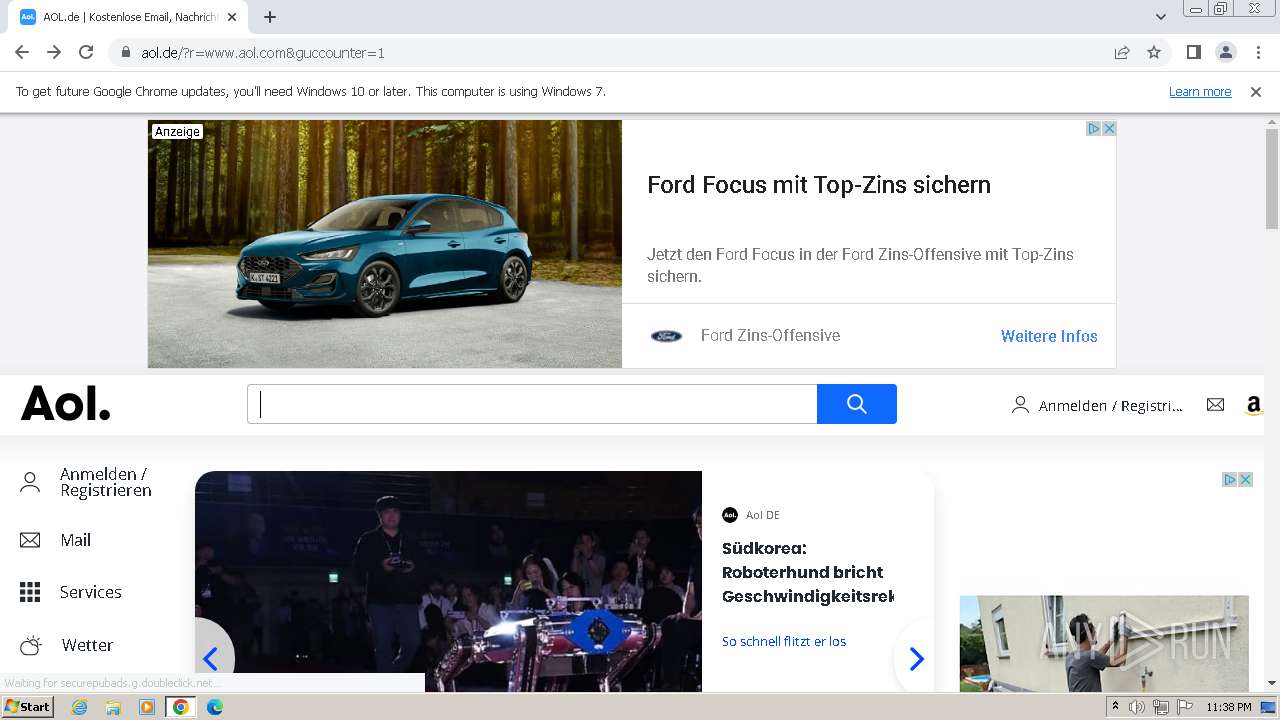Open new tab with plus button
Screen dimensions: 1280x720
(x=270, y=17)
